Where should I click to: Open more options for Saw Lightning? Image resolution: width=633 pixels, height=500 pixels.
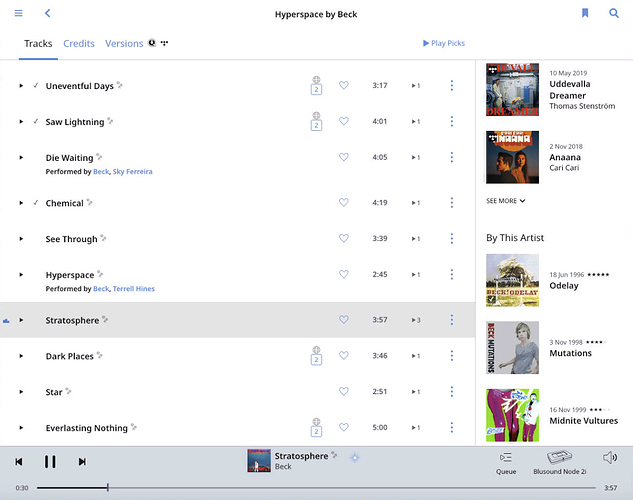tap(452, 121)
